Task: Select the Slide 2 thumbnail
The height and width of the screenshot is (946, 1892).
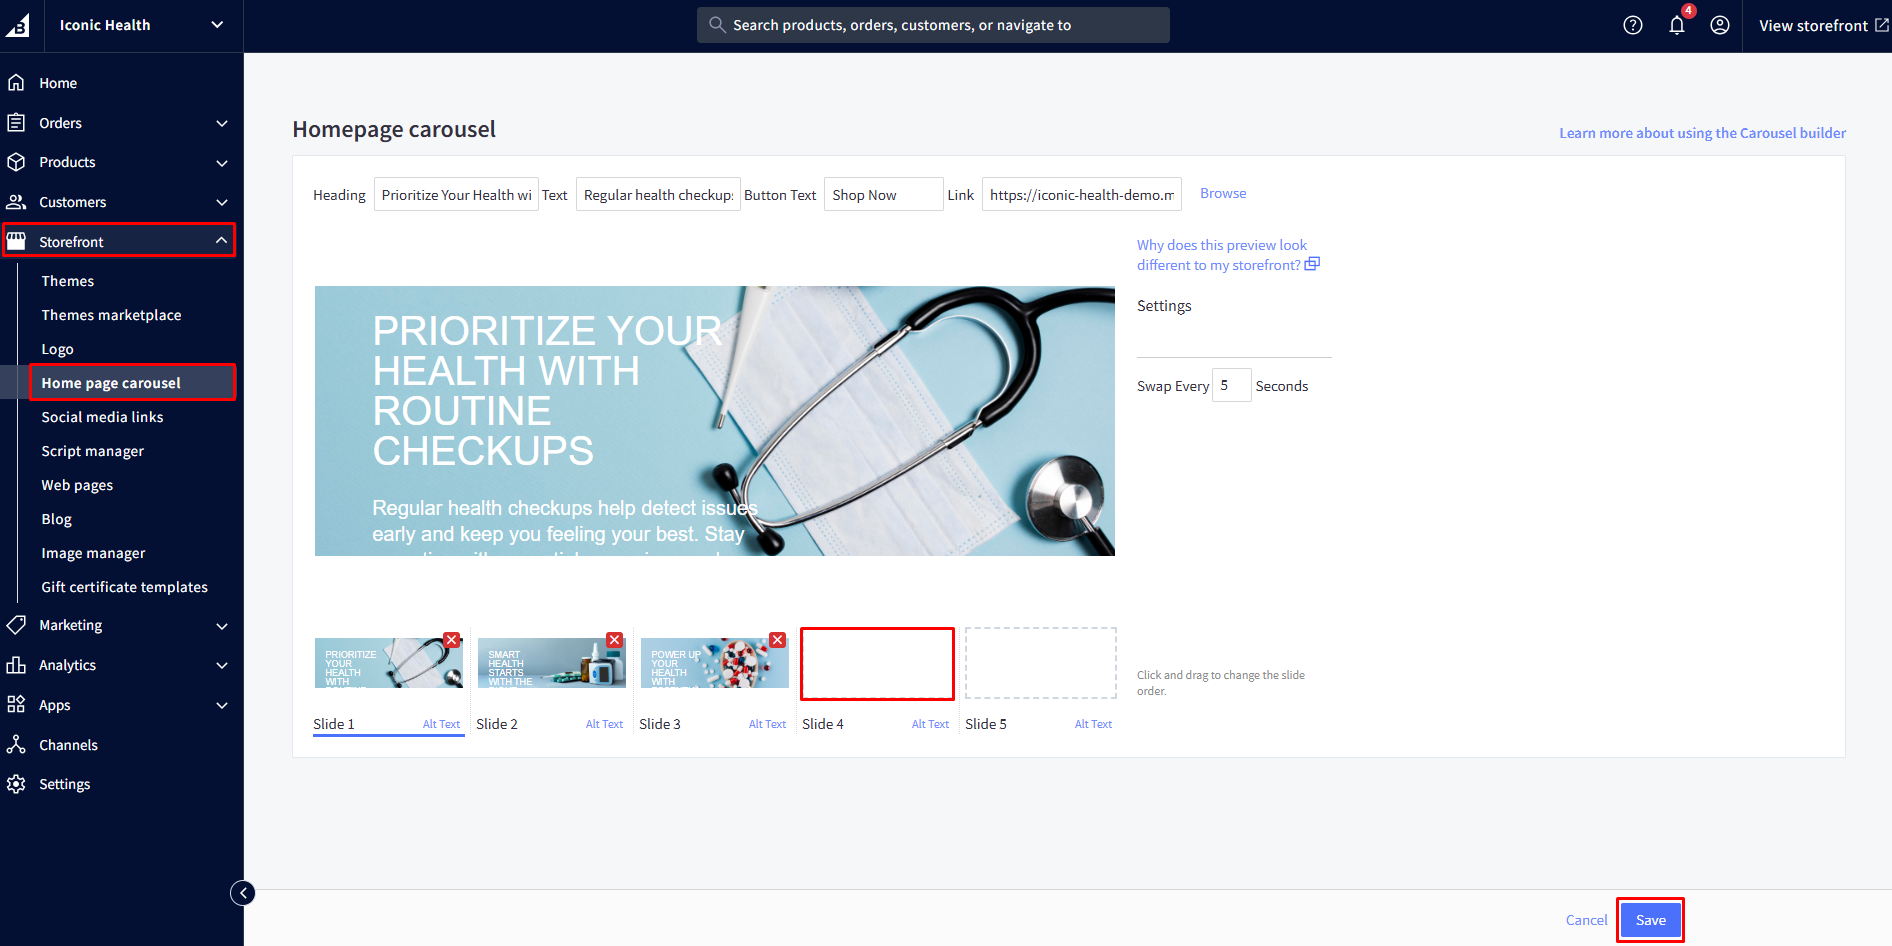Action: (x=551, y=663)
